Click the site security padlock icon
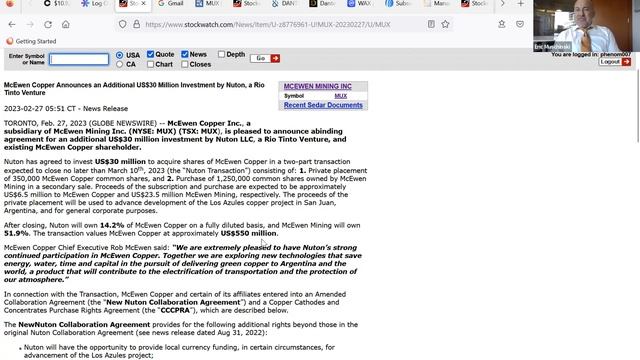Image resolution: width=640 pixels, height=360 pixels. click(136, 24)
